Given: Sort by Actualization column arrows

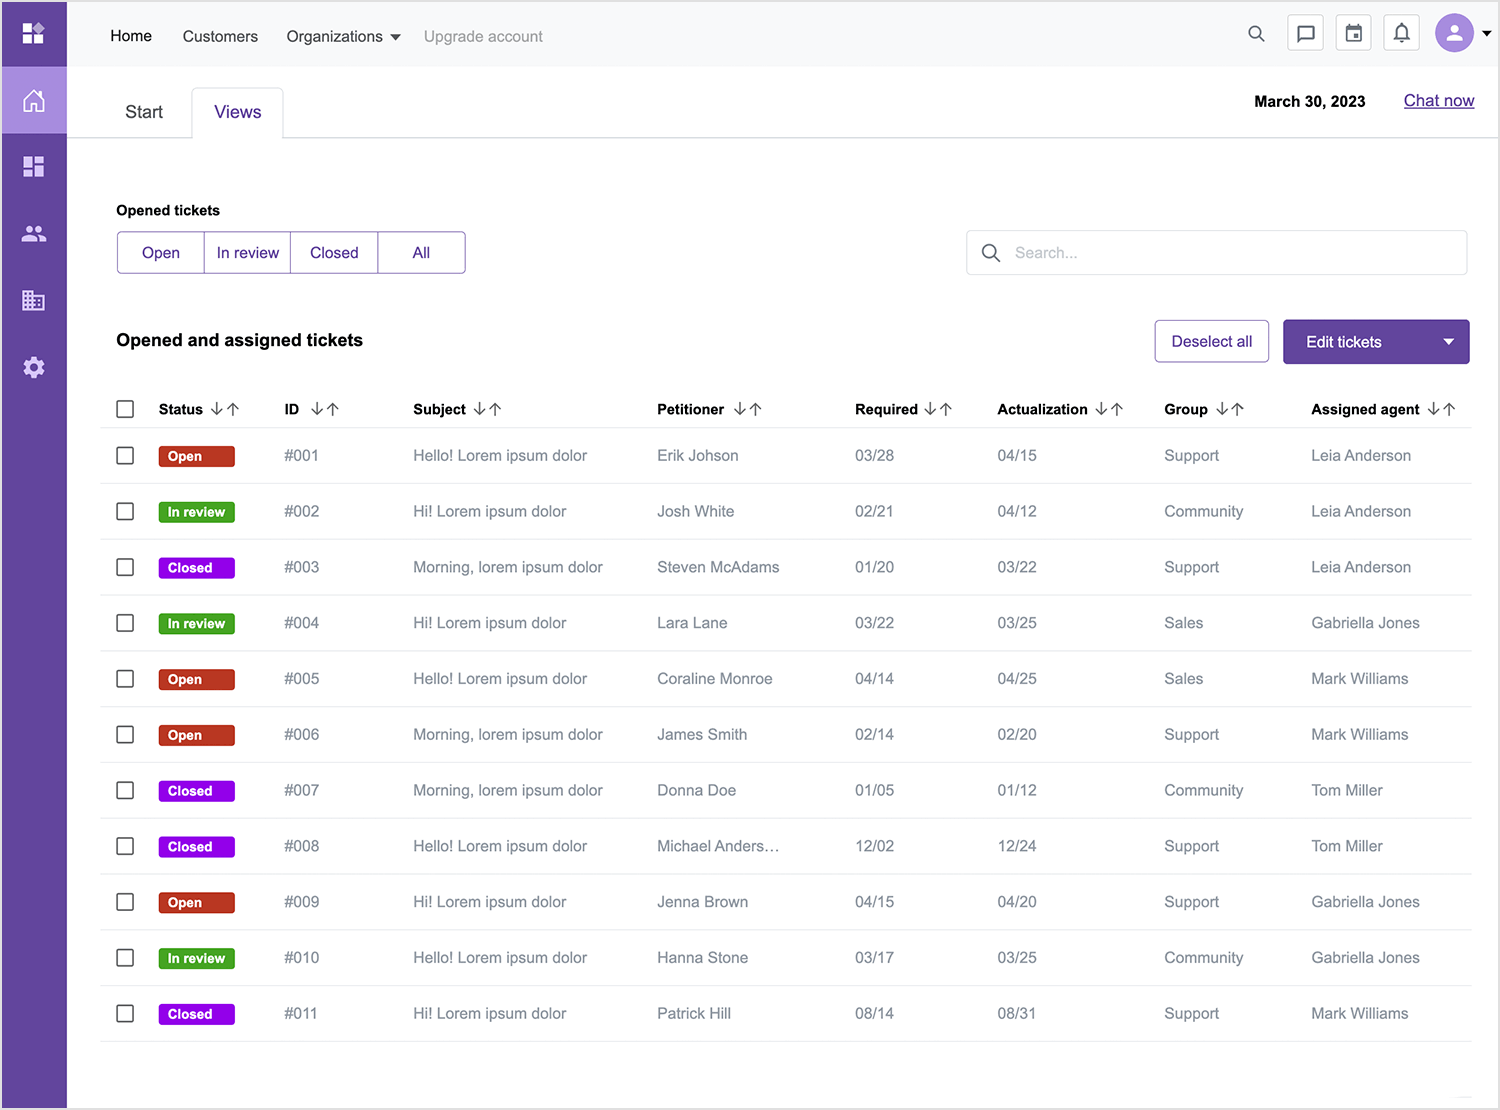Looking at the screenshot, I should [1109, 409].
